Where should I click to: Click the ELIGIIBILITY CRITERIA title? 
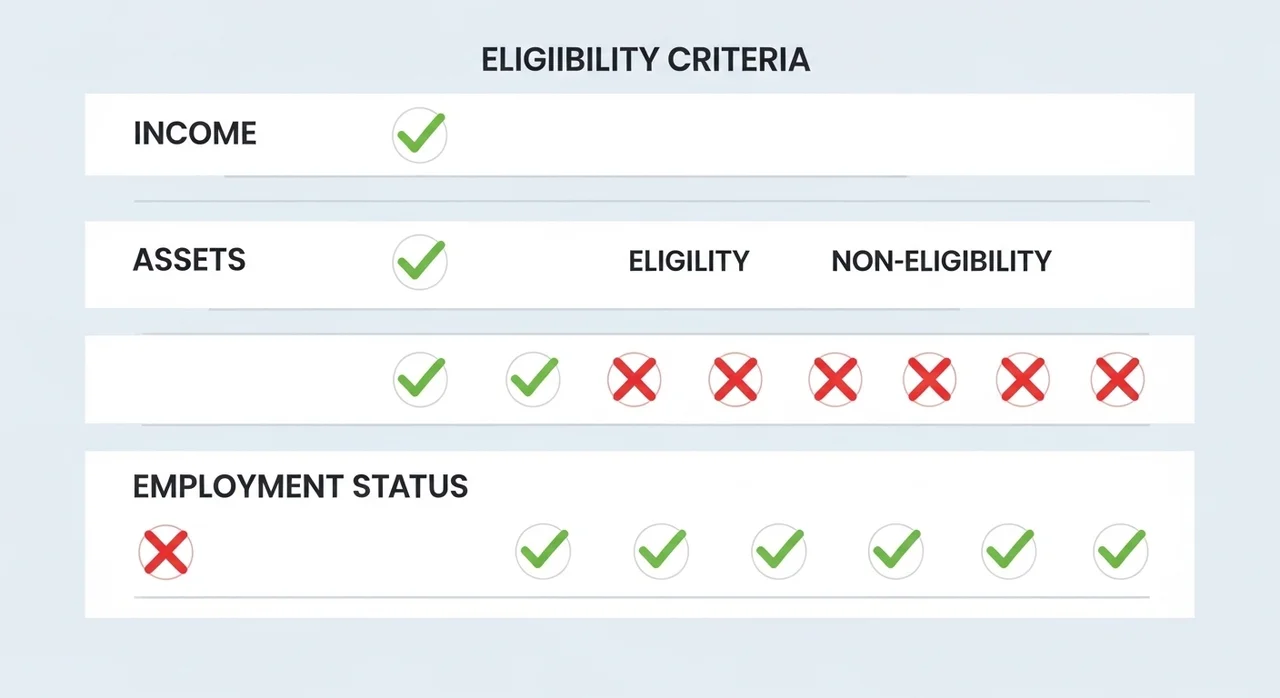click(x=645, y=60)
